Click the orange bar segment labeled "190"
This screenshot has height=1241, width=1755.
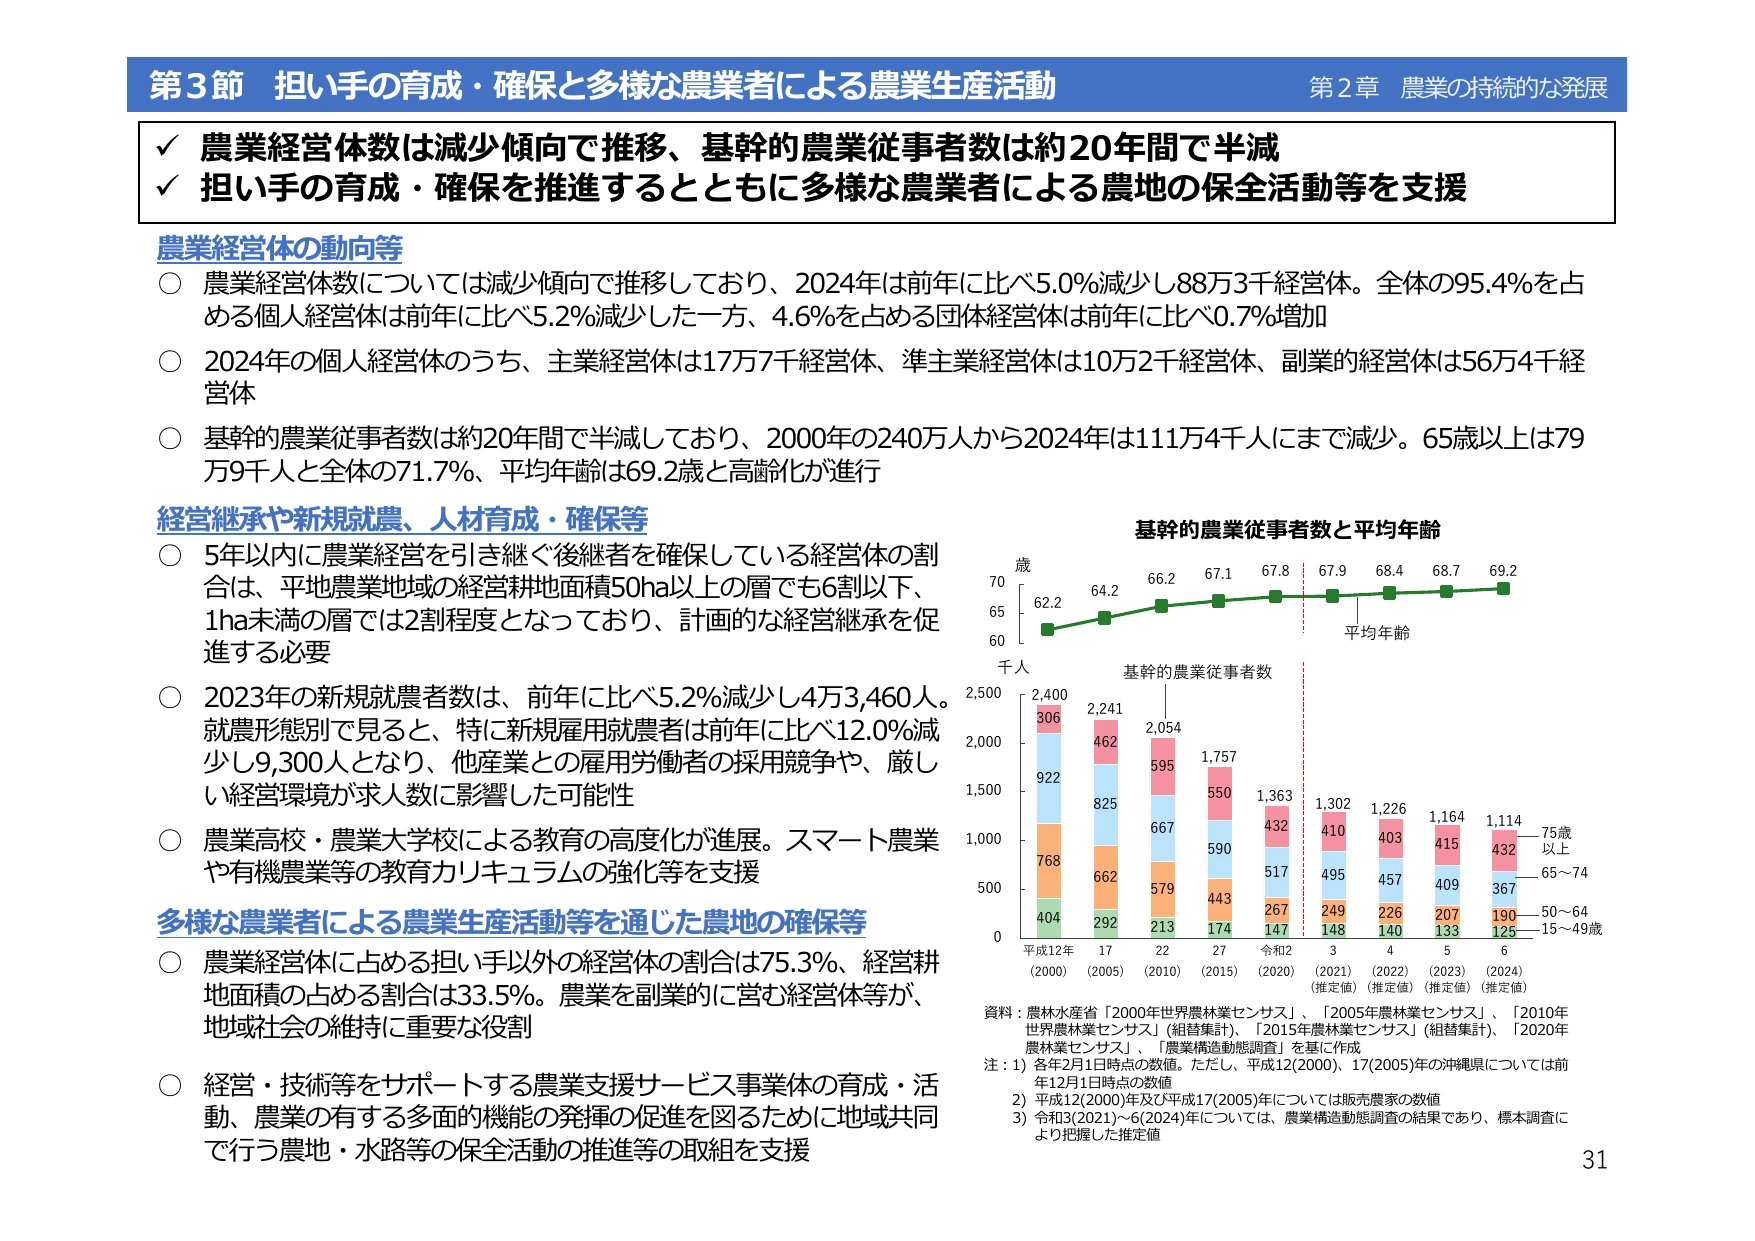tap(1504, 916)
